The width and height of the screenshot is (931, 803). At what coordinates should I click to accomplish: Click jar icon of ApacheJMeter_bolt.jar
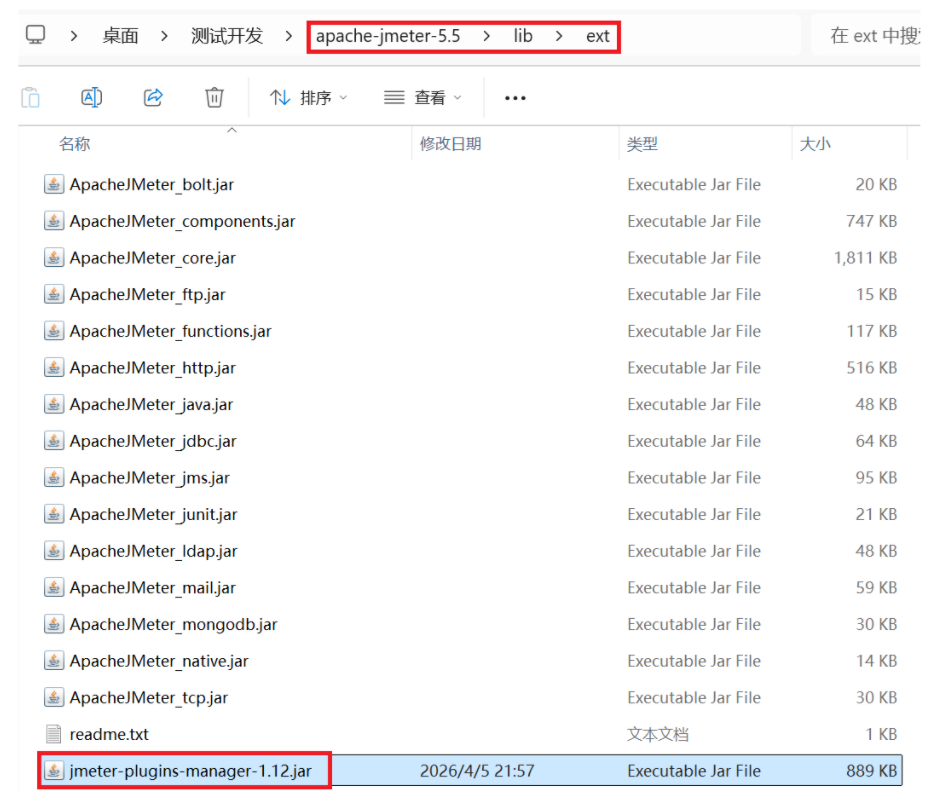click(x=54, y=185)
